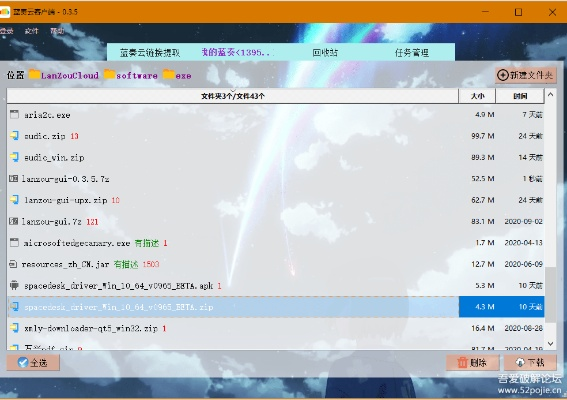Click 83.1 M size cell
This screenshot has height=400, width=567.
click(x=483, y=221)
